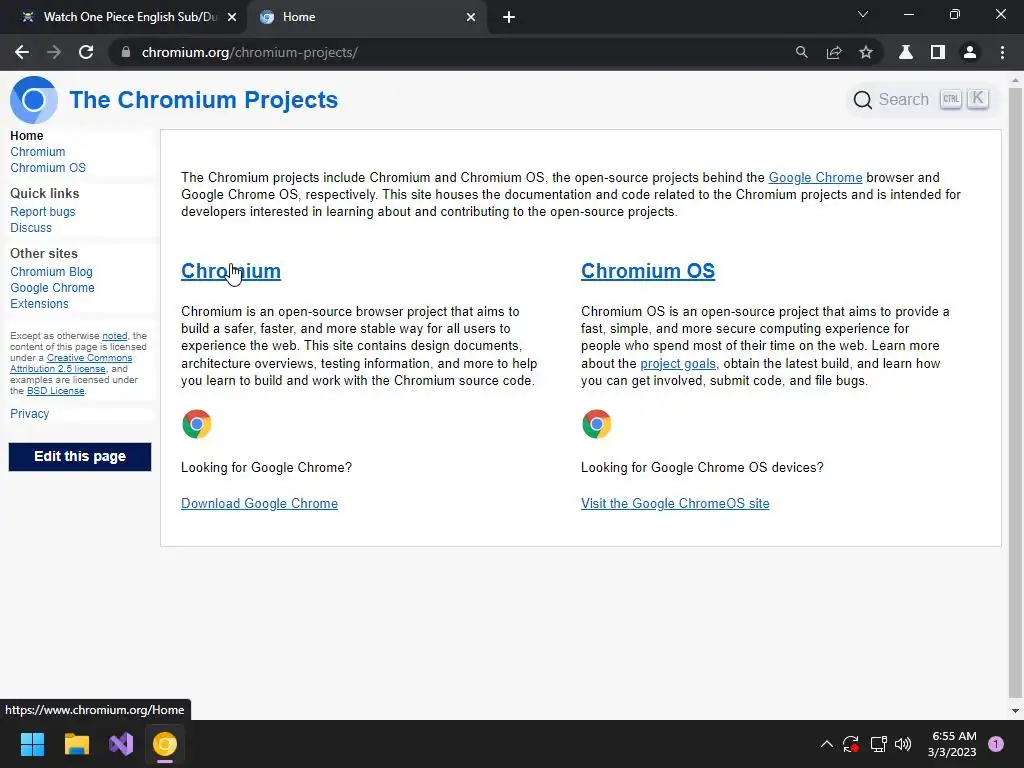Click Visit the Google ChromeOS site
Image resolution: width=1024 pixels, height=768 pixels.
[x=675, y=504]
